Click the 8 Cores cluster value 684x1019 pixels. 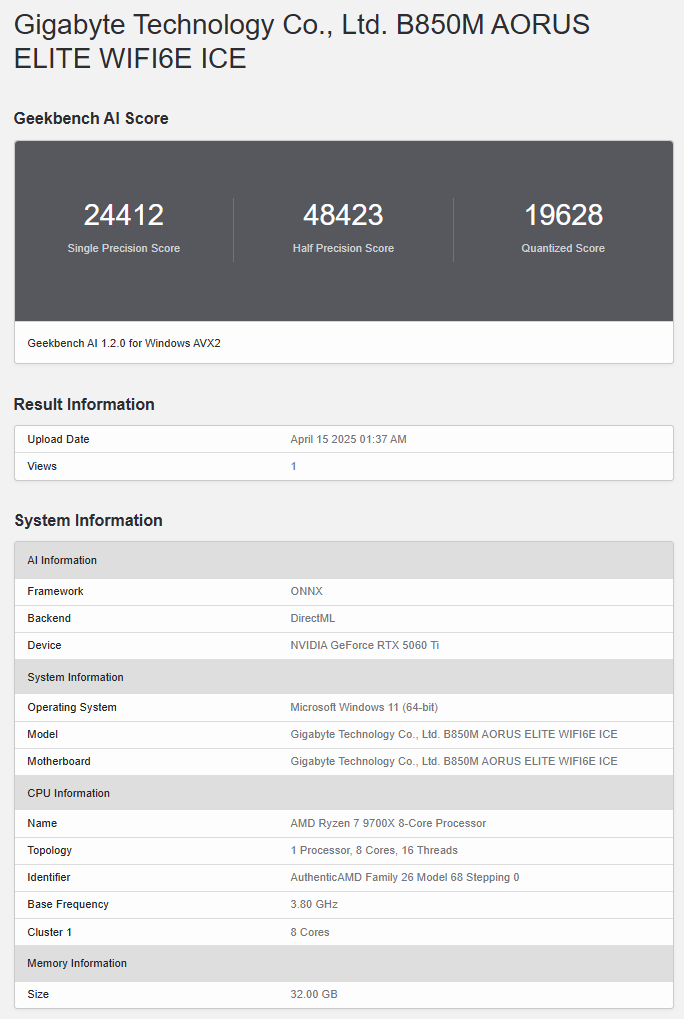[x=310, y=932]
